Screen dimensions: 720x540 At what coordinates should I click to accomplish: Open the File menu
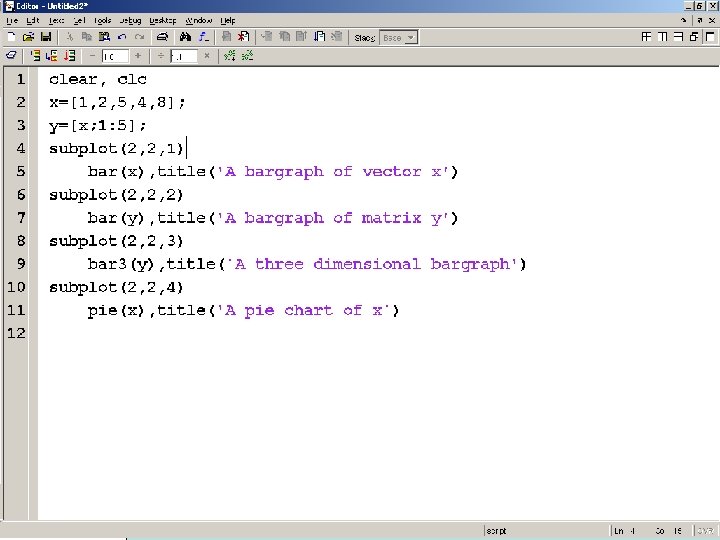(12, 20)
